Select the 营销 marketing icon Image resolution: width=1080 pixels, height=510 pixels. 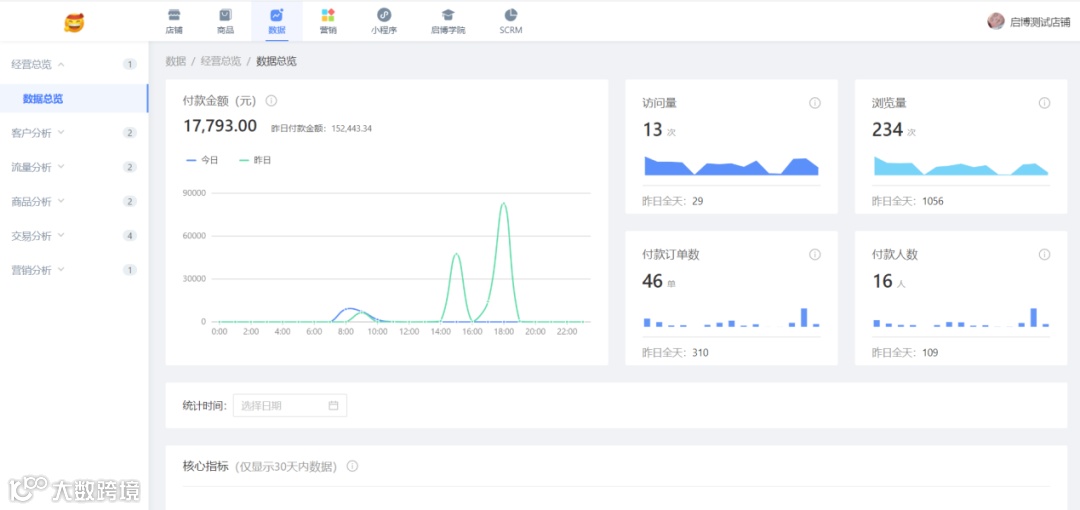[x=328, y=14]
